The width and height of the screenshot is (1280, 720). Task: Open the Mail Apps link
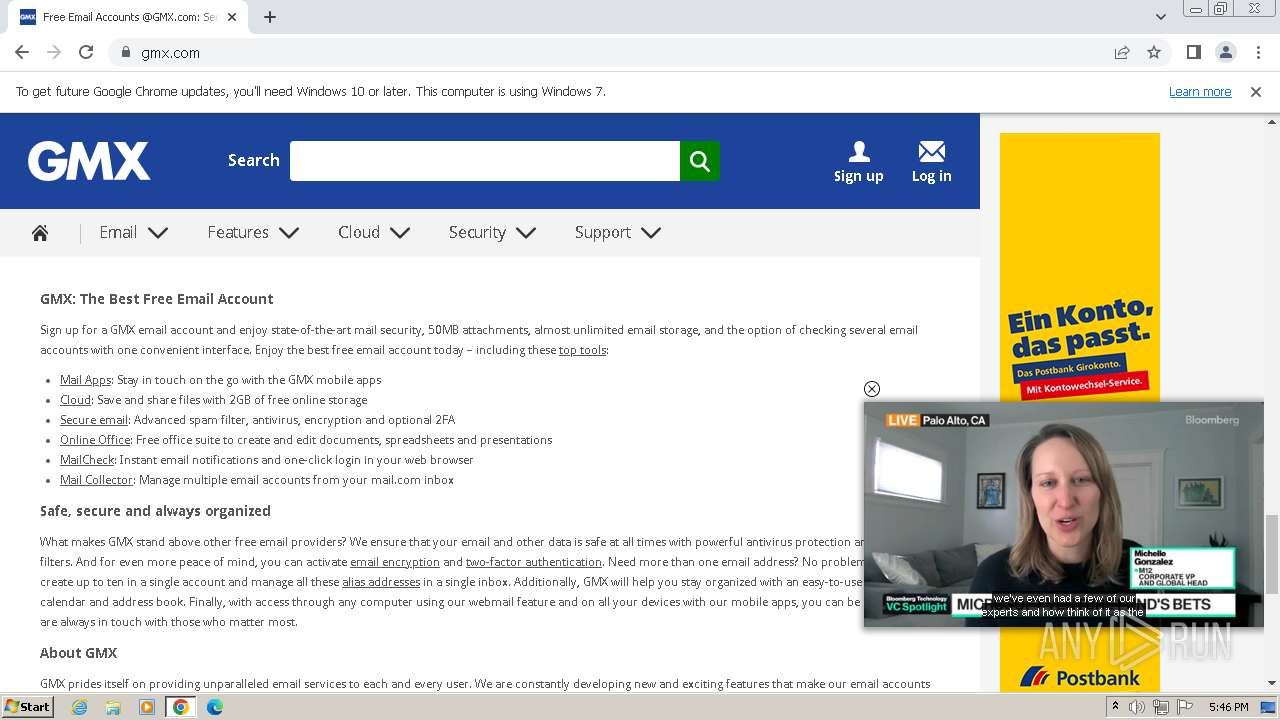[85, 380]
